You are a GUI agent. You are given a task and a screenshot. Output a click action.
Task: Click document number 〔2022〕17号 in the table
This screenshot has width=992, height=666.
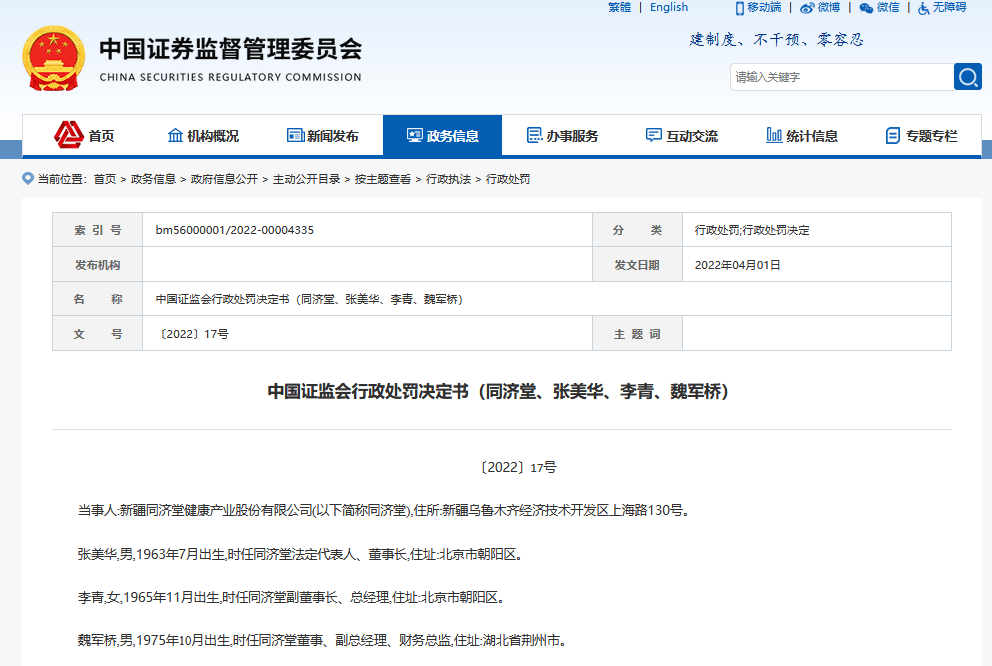(x=193, y=334)
